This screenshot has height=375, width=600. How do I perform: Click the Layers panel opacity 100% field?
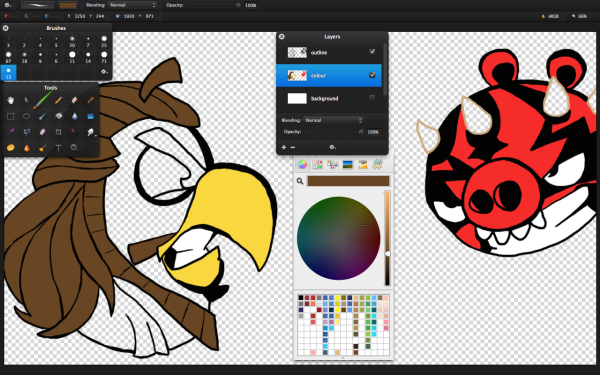coord(373,132)
